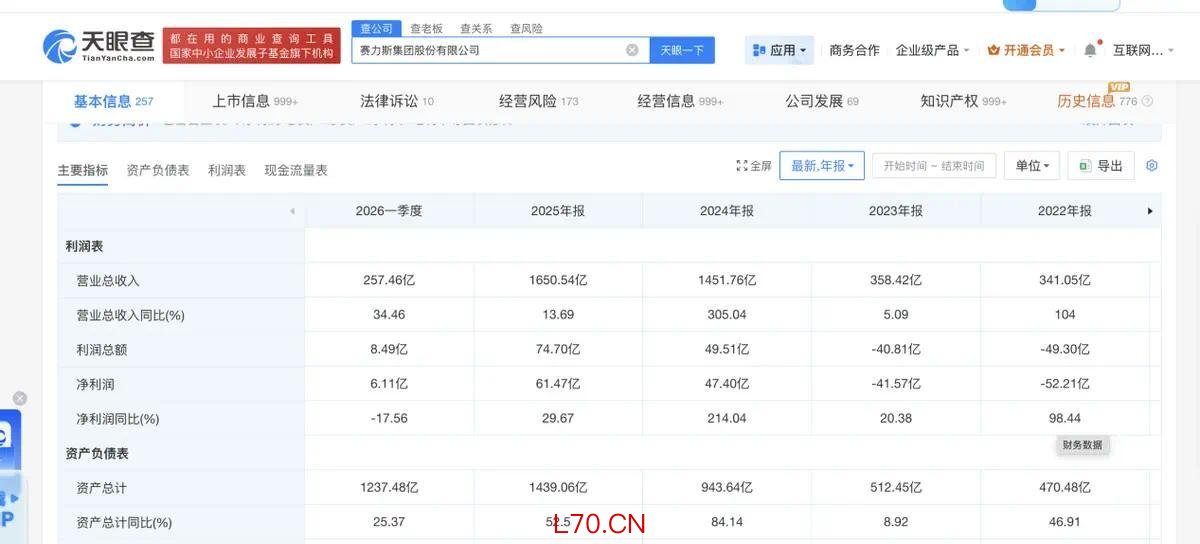This screenshot has width=1200, height=544.
Task: Click the TianYanCha logo
Action: [99, 45]
